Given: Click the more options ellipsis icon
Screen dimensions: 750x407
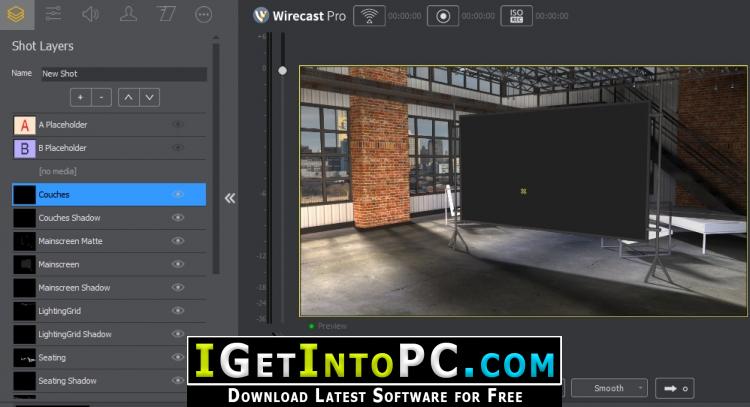Looking at the screenshot, I should pyautogui.click(x=203, y=14).
